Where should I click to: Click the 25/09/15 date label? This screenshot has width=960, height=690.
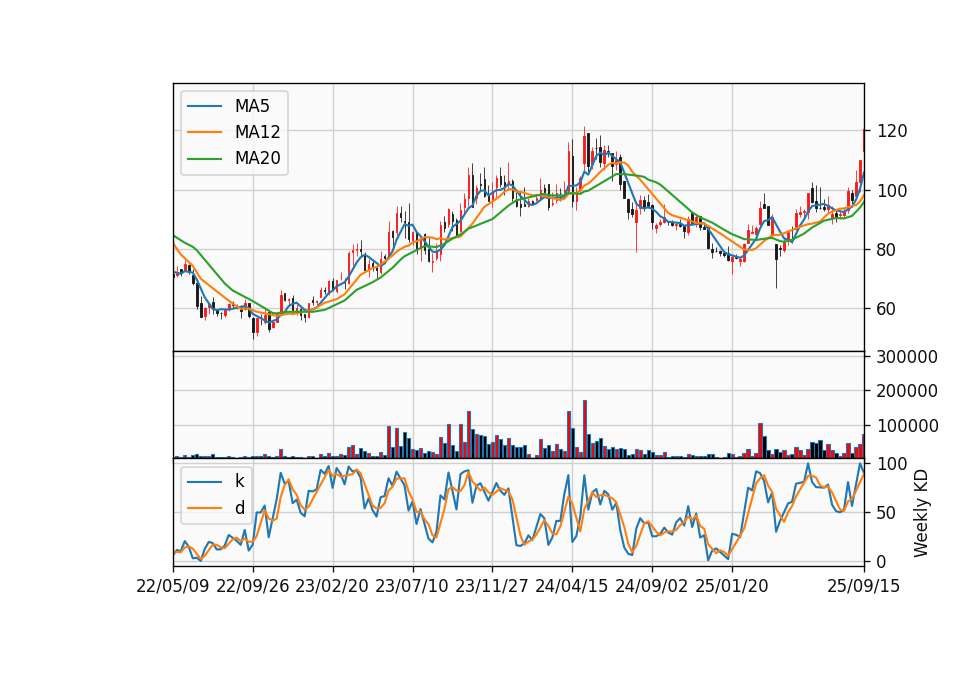(x=864, y=586)
